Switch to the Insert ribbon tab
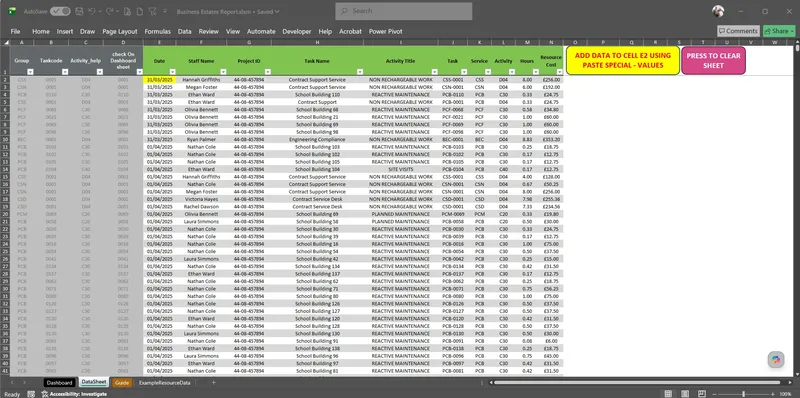 [x=65, y=31]
